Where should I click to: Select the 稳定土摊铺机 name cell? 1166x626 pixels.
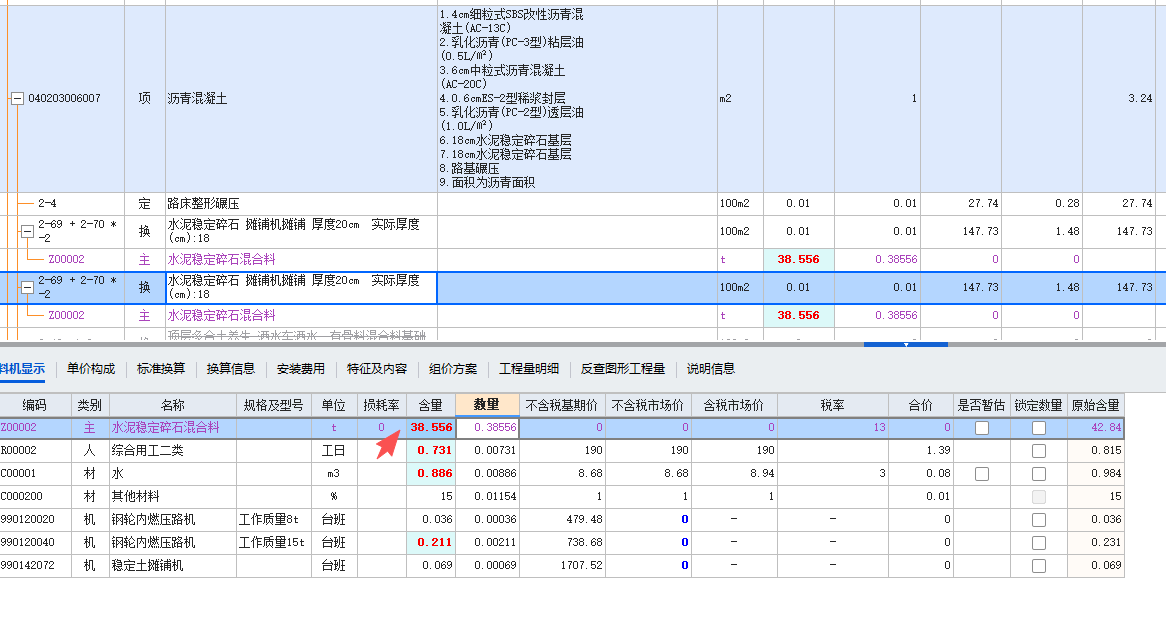(x=173, y=566)
